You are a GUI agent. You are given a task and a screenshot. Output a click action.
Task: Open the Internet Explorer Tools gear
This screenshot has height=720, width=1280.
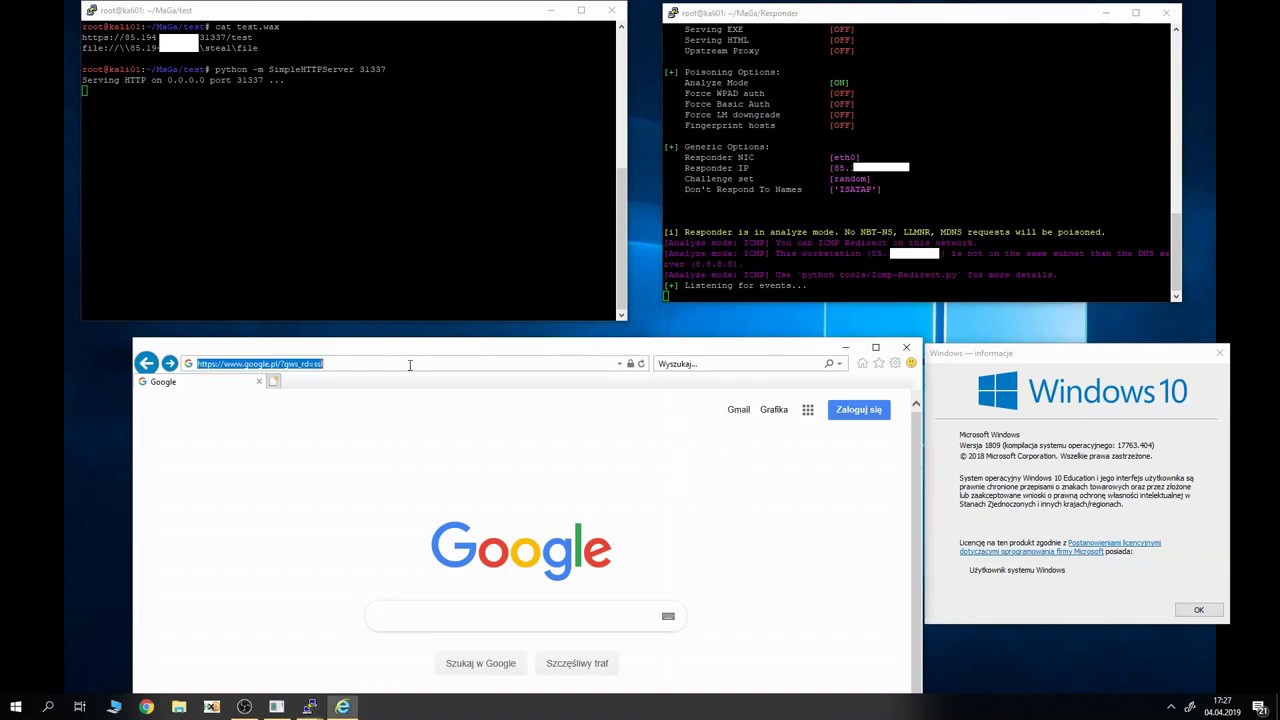[x=895, y=364]
